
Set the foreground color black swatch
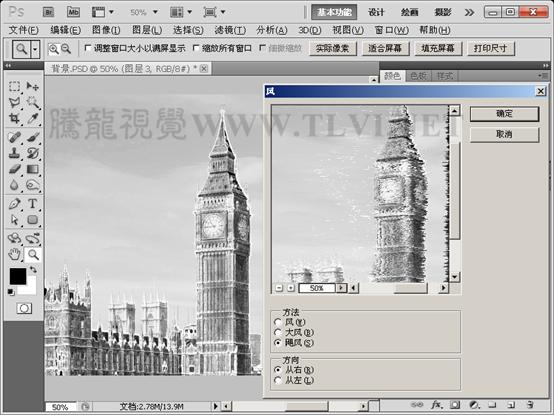(17, 276)
